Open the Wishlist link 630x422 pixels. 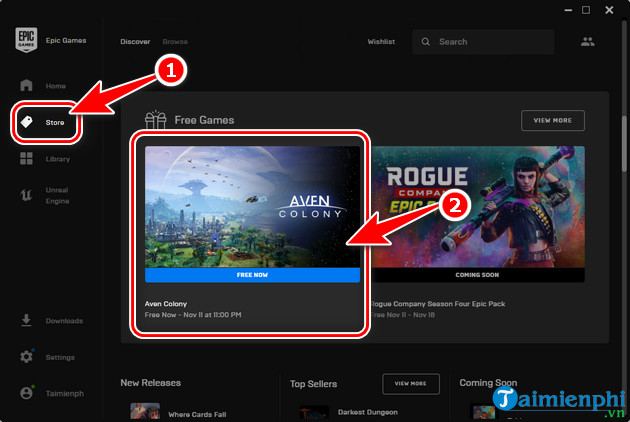point(381,41)
